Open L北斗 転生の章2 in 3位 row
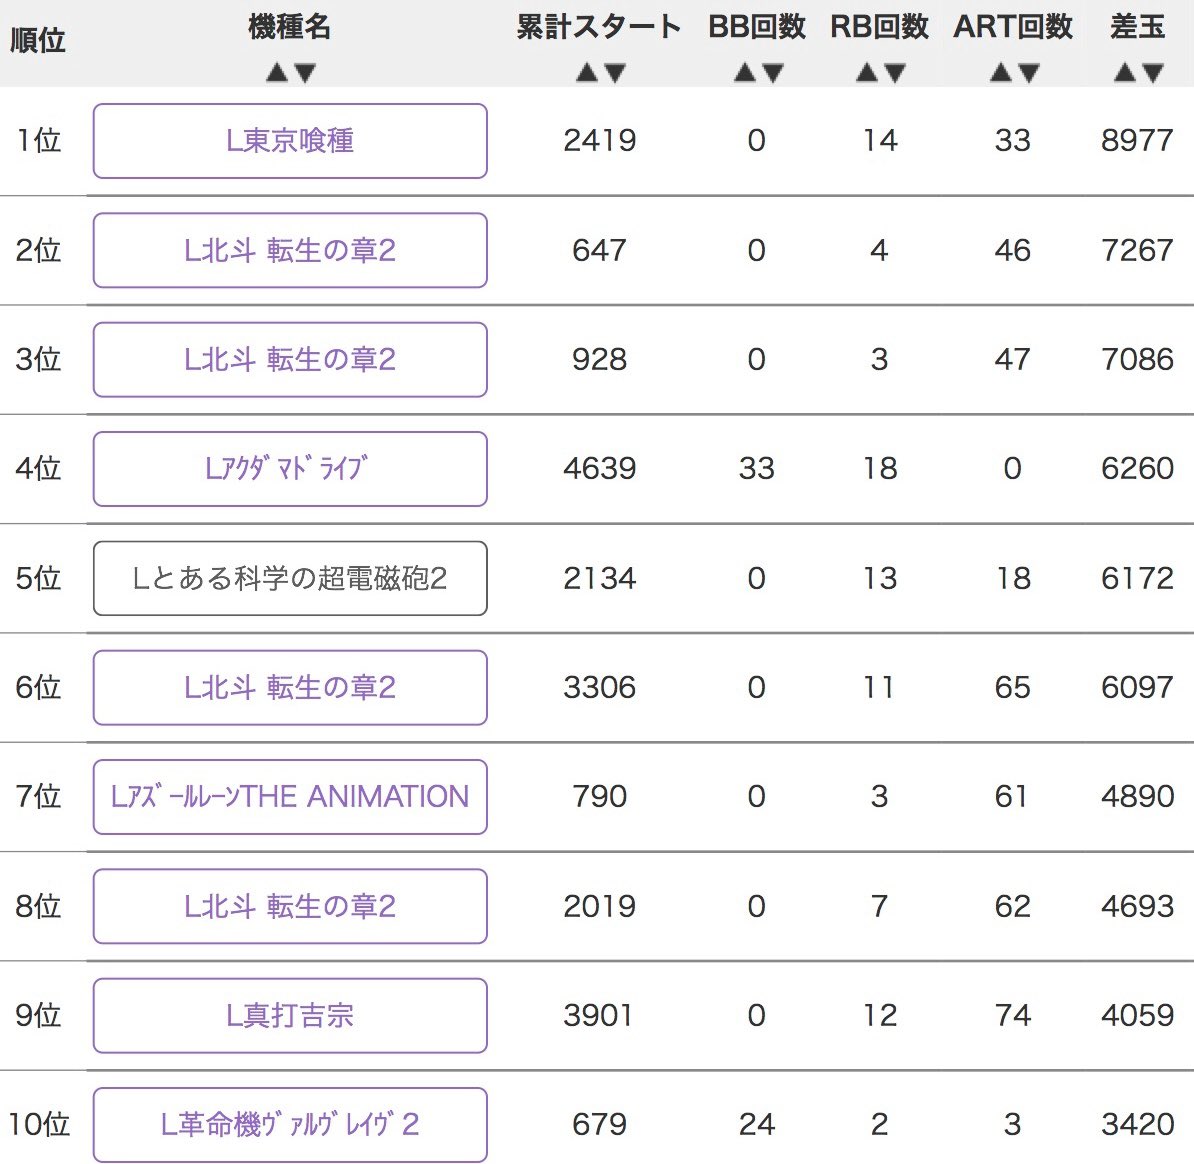The width and height of the screenshot is (1194, 1164). point(290,359)
